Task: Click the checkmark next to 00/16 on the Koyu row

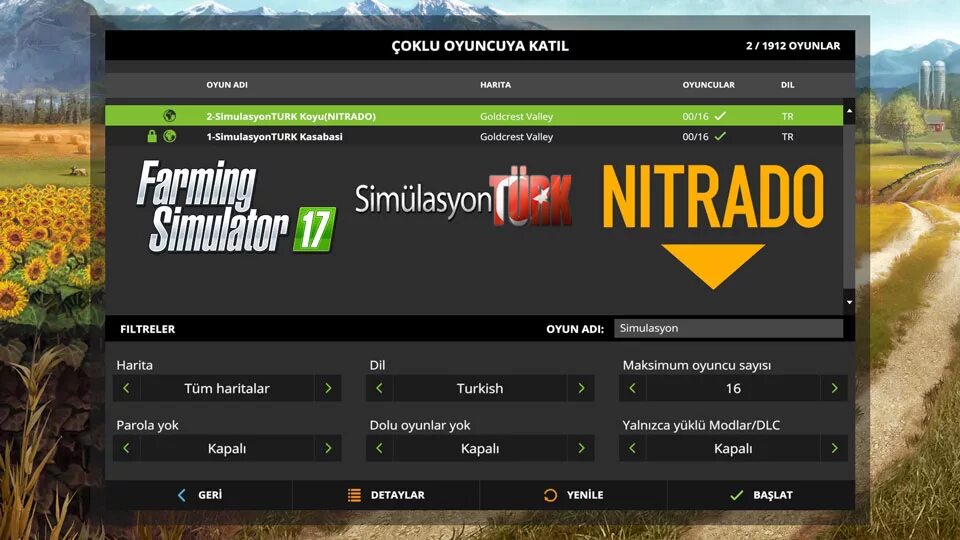Action: (x=721, y=115)
